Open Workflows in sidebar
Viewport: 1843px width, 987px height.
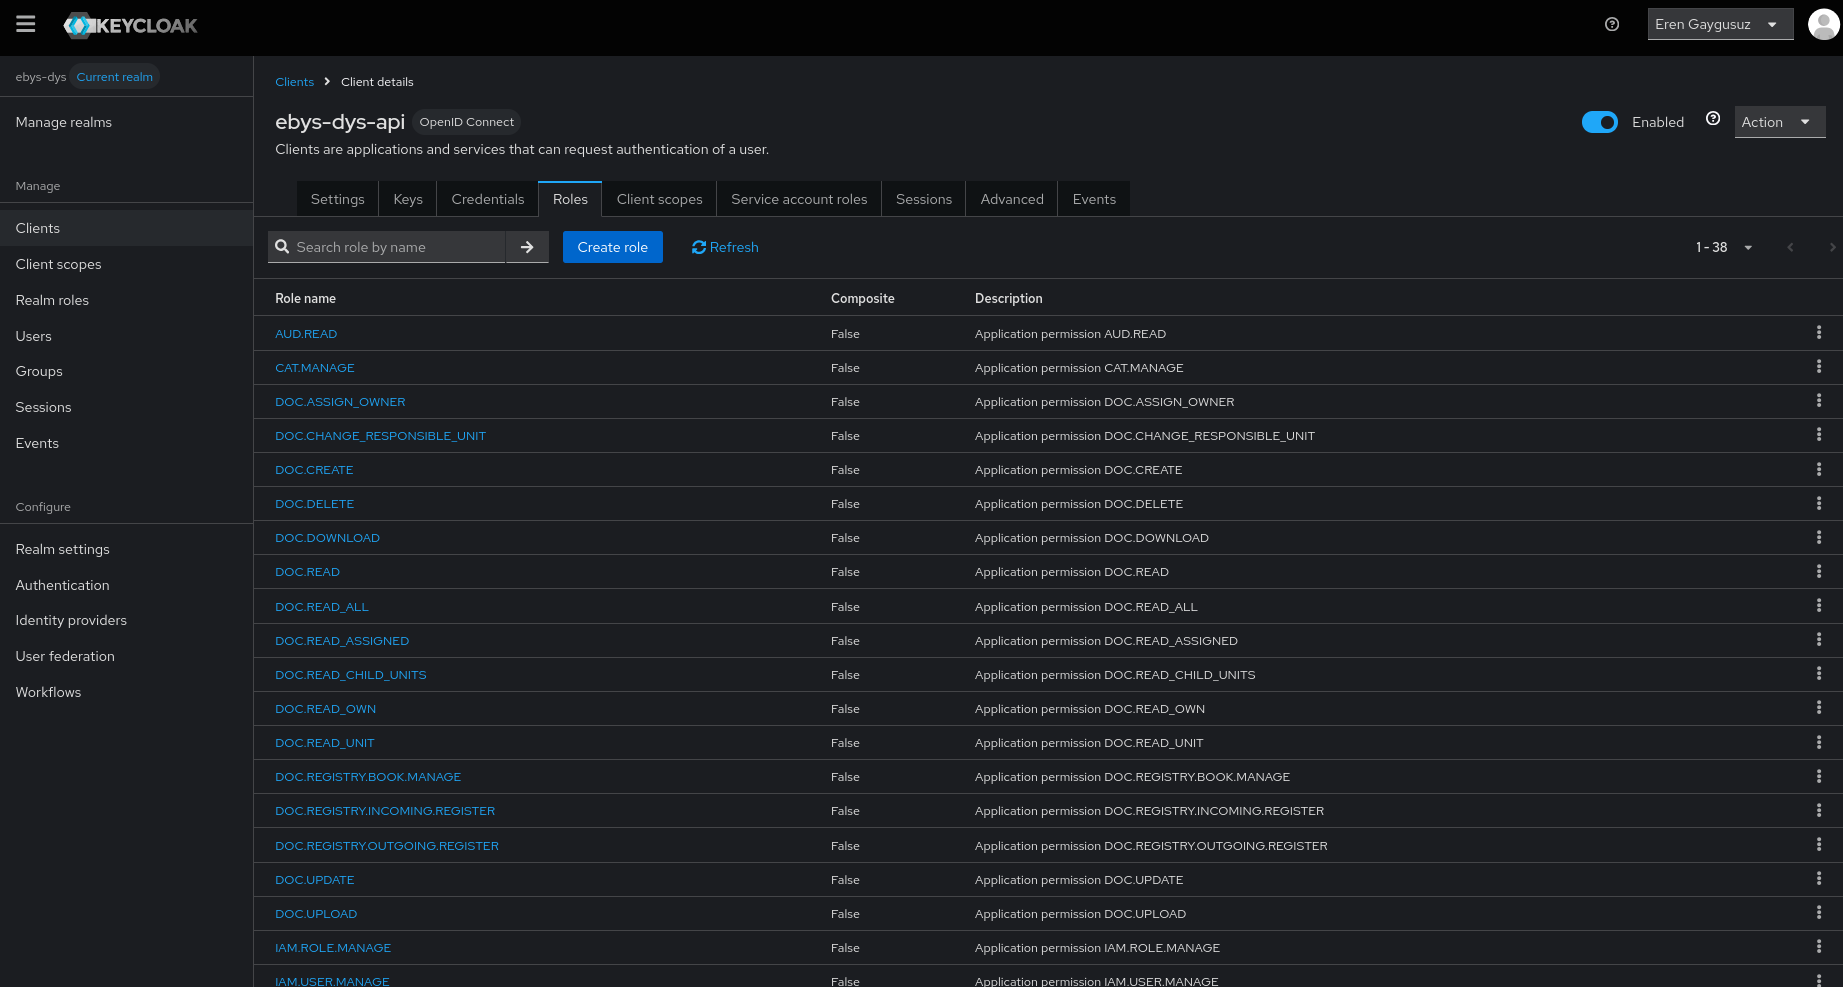click(126, 692)
